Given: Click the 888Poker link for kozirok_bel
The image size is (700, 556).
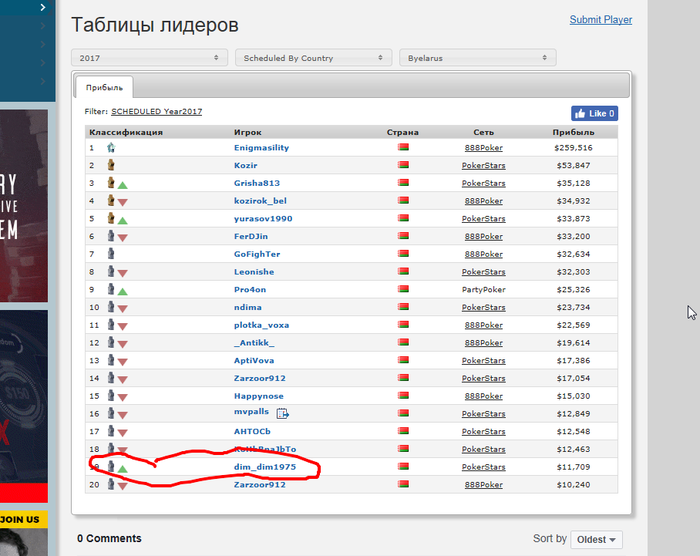Looking at the screenshot, I should click(x=483, y=201).
